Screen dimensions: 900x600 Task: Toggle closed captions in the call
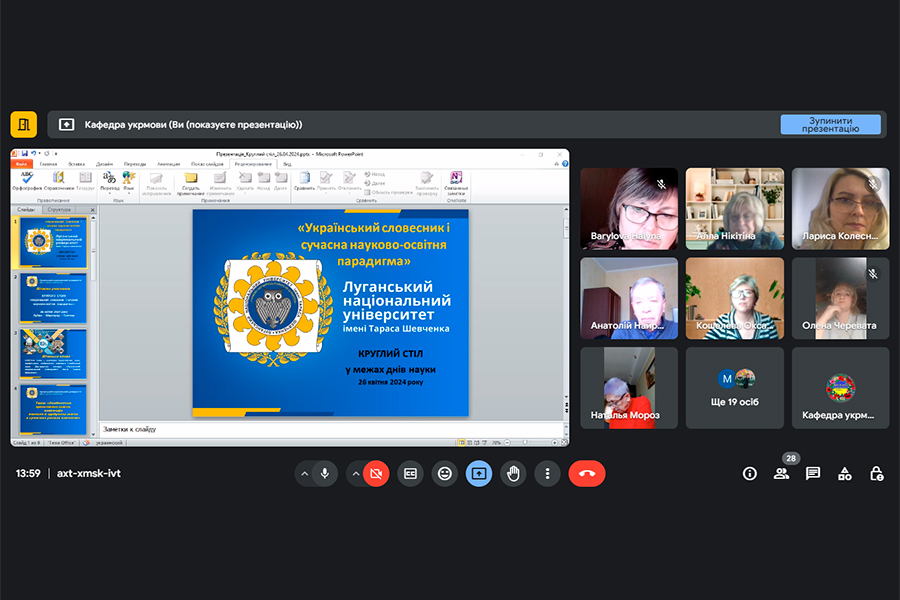point(410,473)
